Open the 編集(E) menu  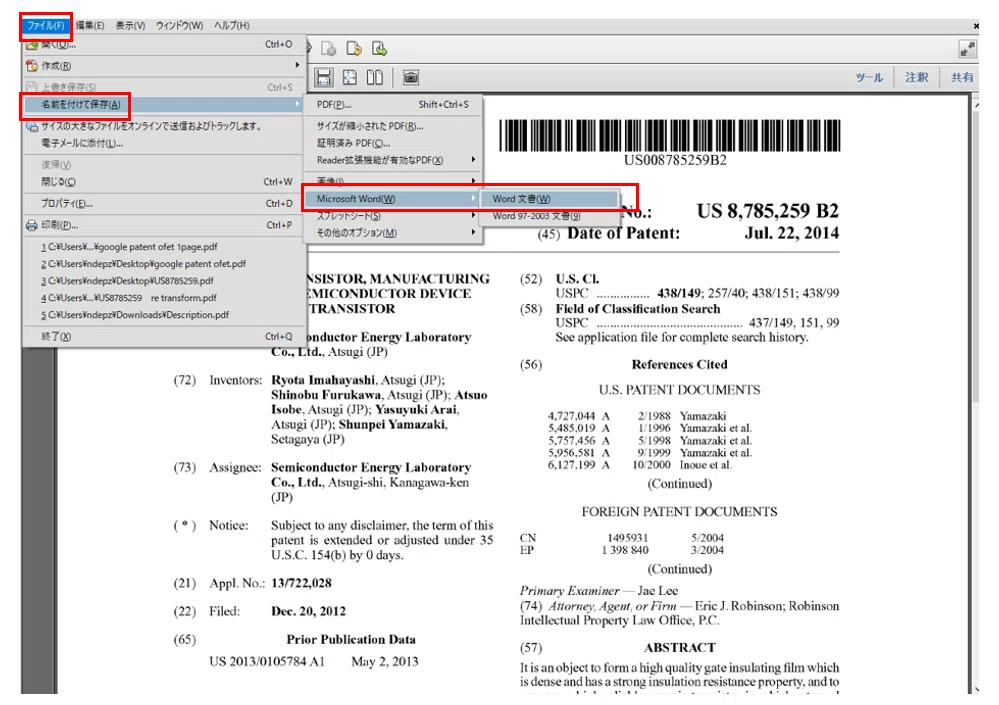[90, 25]
